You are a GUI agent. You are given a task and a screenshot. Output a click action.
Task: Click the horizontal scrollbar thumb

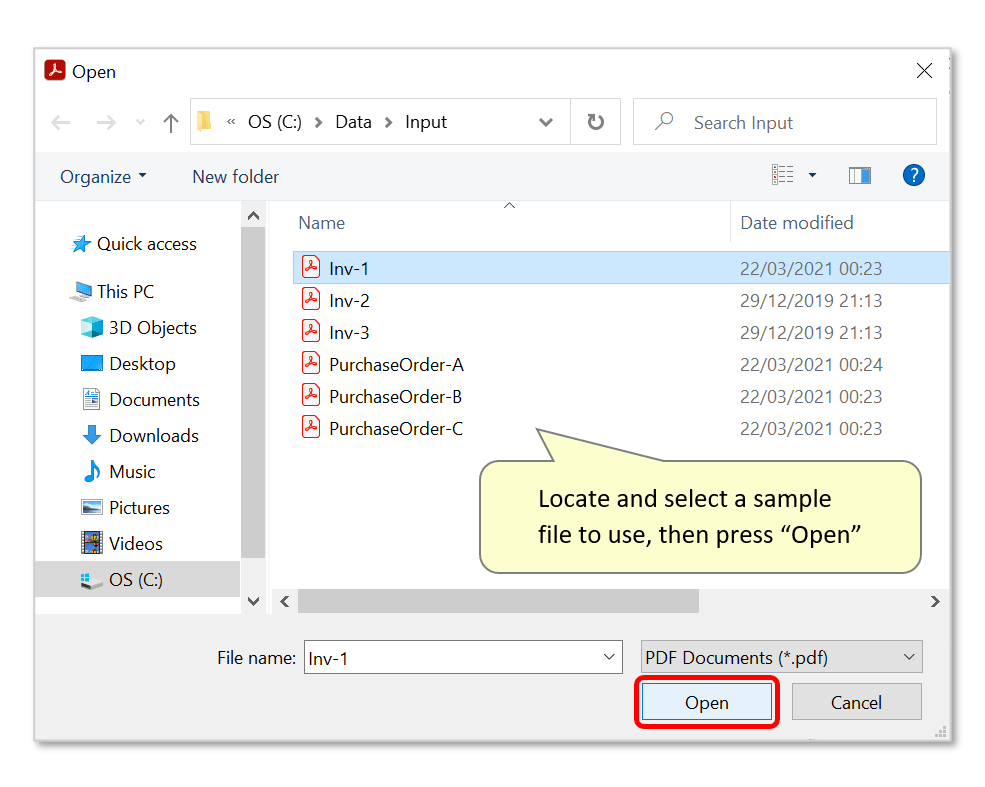(x=498, y=601)
